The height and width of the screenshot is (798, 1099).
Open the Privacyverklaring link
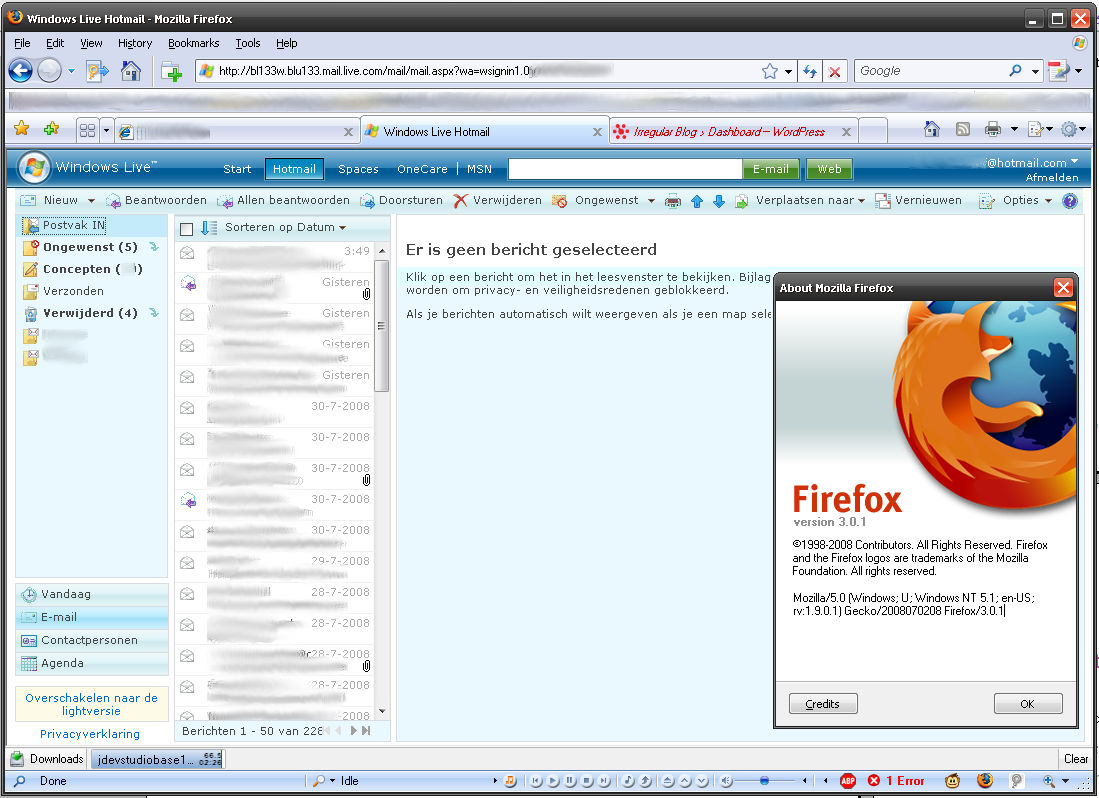(x=90, y=734)
